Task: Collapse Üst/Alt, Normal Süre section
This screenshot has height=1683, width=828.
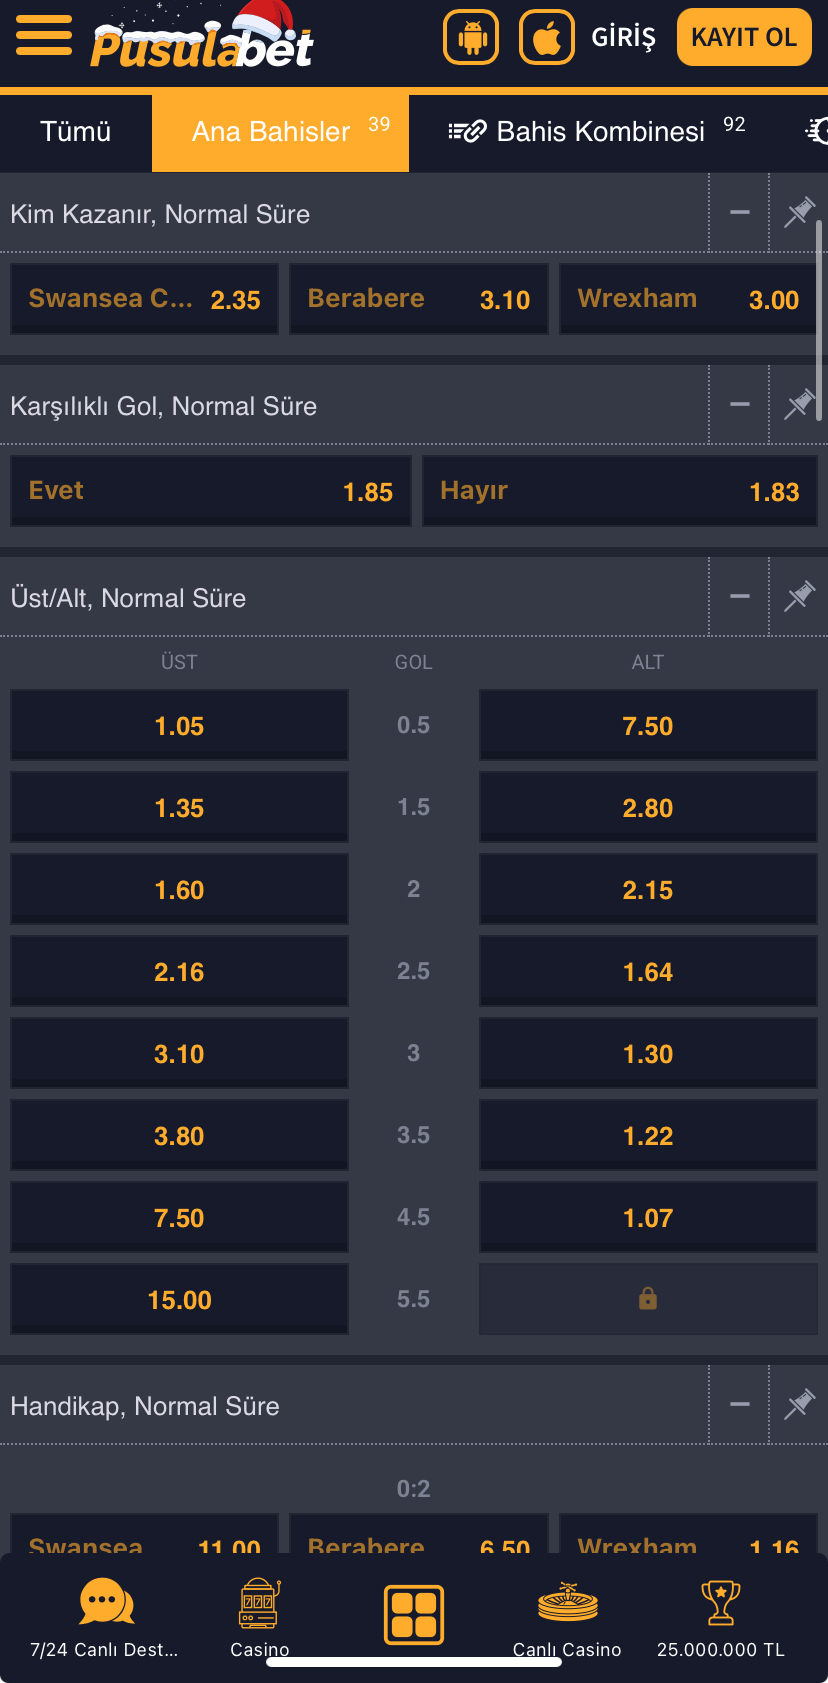Action: (x=740, y=596)
